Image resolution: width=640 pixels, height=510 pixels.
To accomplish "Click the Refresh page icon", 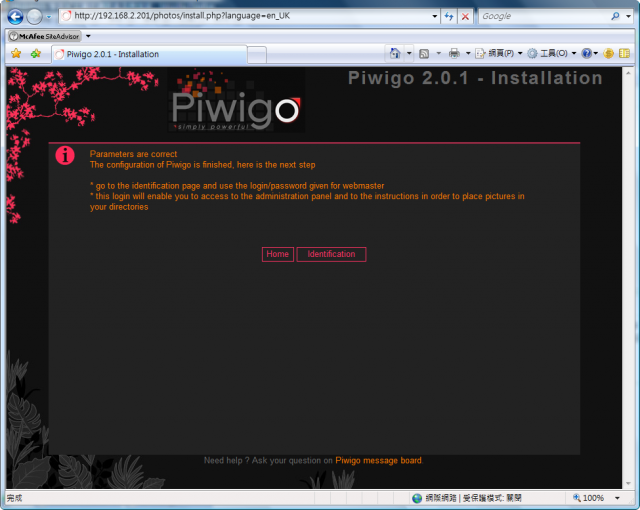I will click(x=449, y=16).
